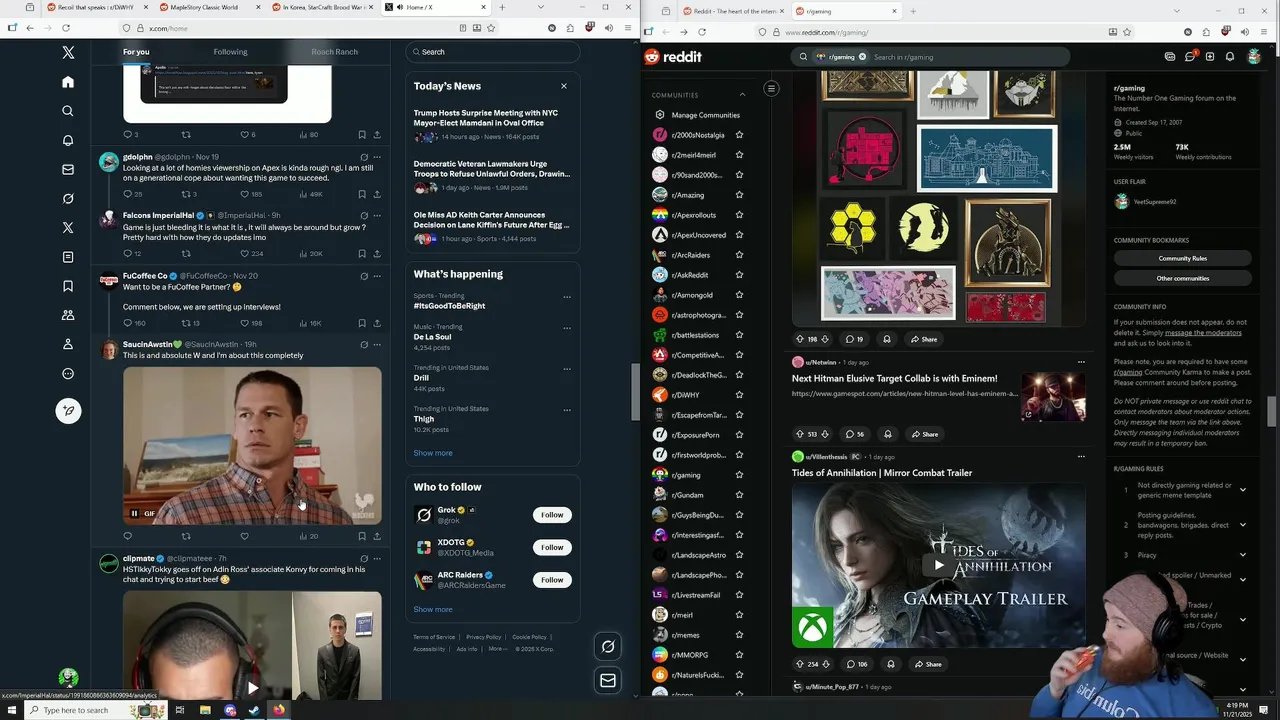The width and height of the screenshot is (1280, 720).
Task: Open Roach Ranch tab on X
Action: click(x=334, y=52)
